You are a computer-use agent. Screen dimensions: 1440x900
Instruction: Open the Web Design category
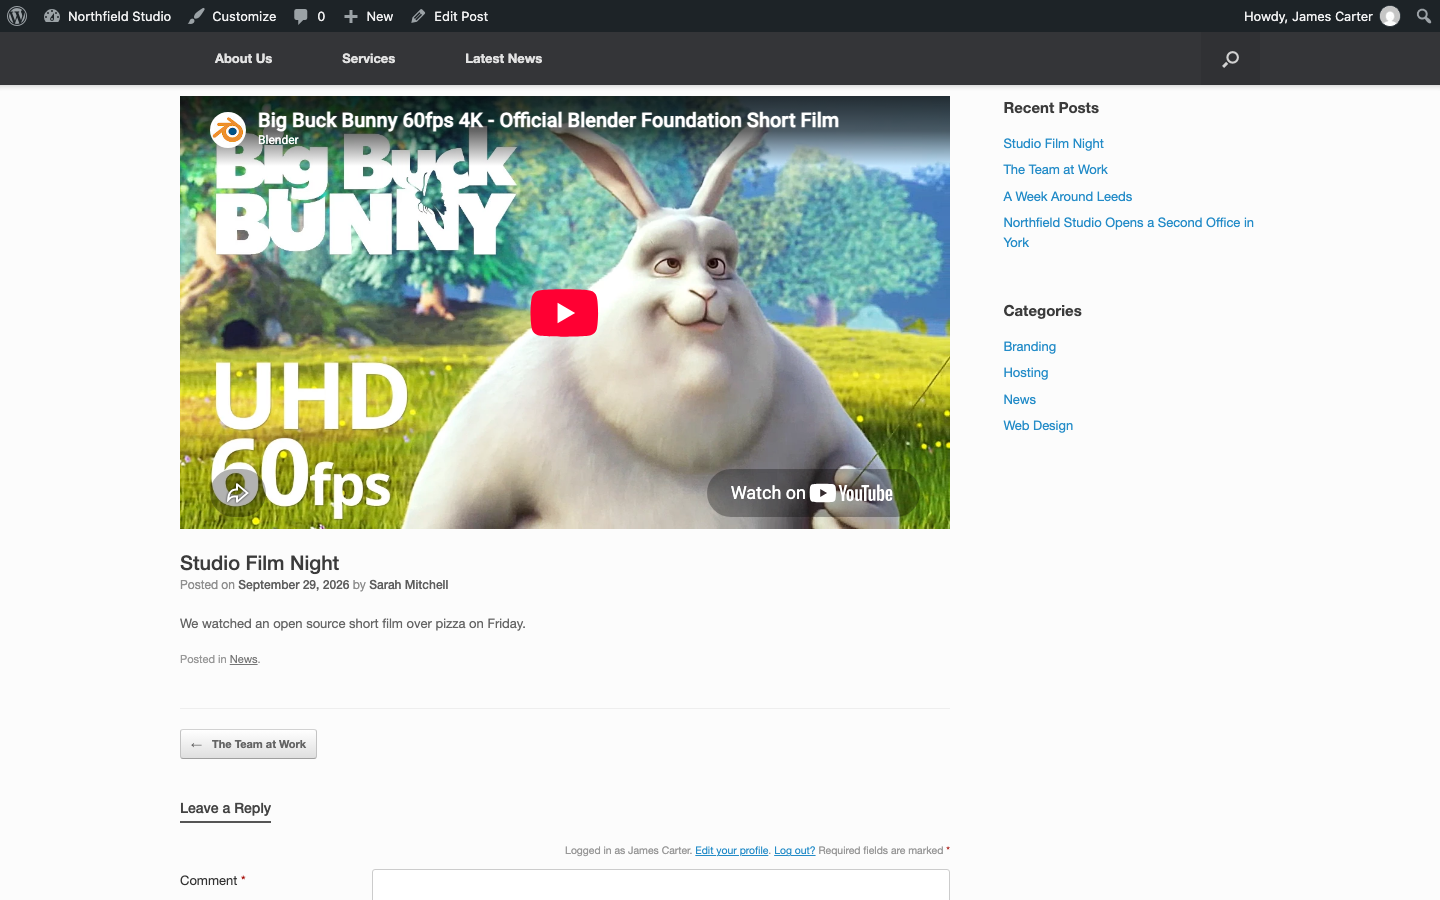click(1038, 425)
